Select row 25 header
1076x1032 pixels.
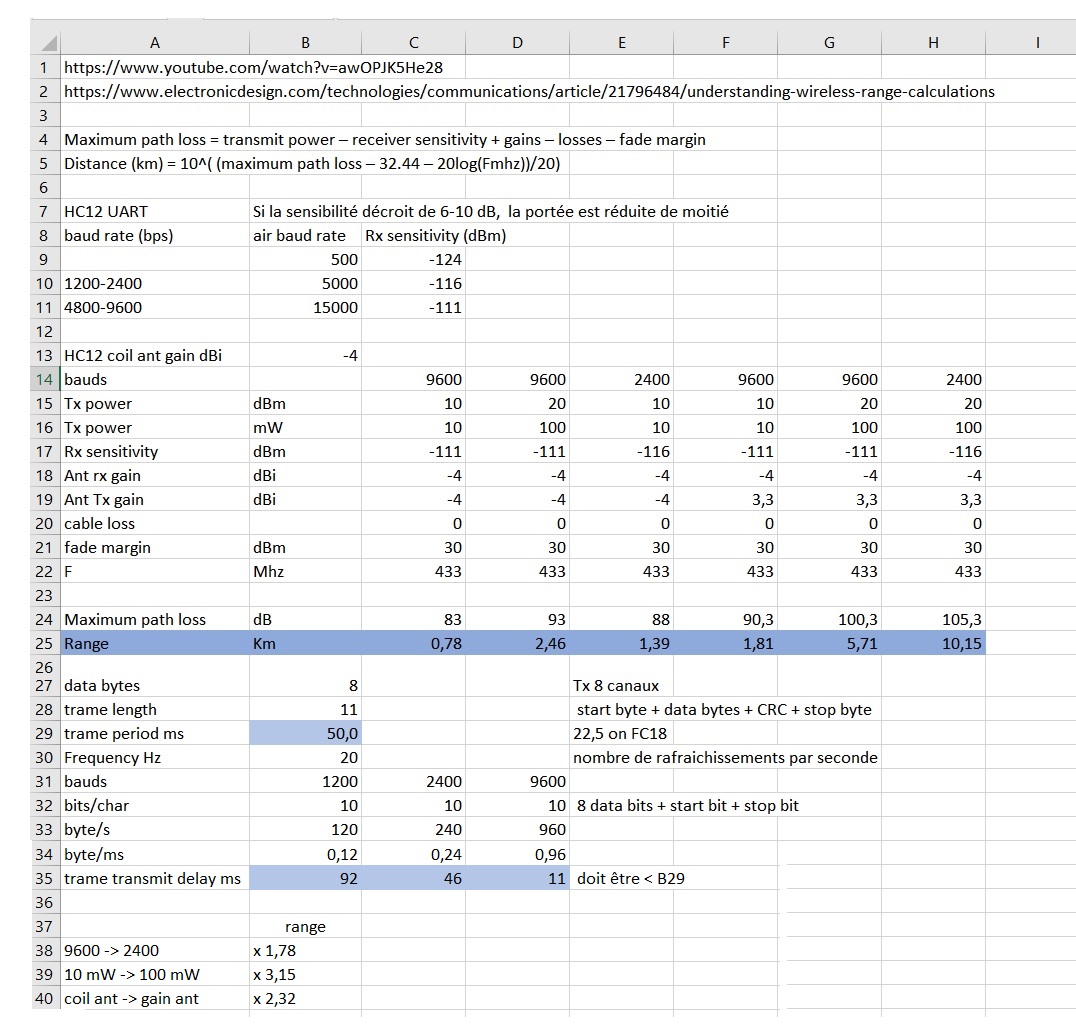45,644
